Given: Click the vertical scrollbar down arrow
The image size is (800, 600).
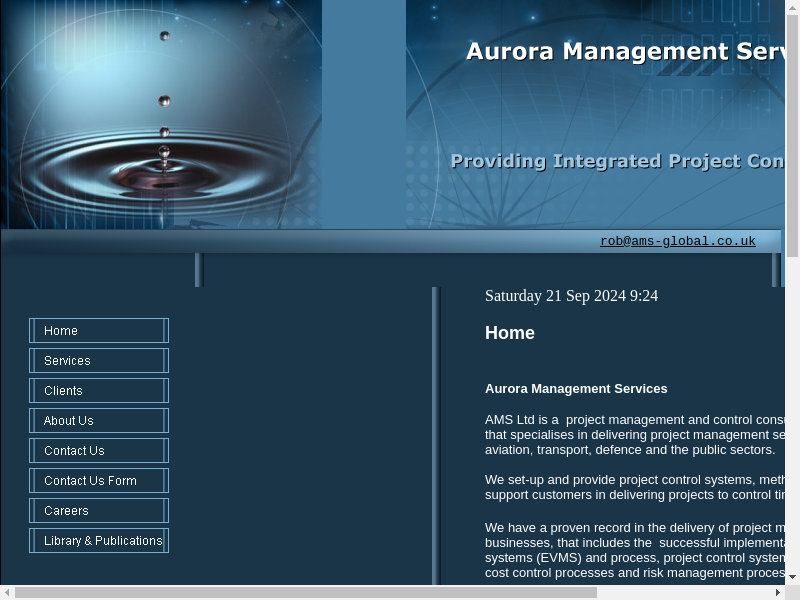Looking at the screenshot, I should [x=793, y=577].
